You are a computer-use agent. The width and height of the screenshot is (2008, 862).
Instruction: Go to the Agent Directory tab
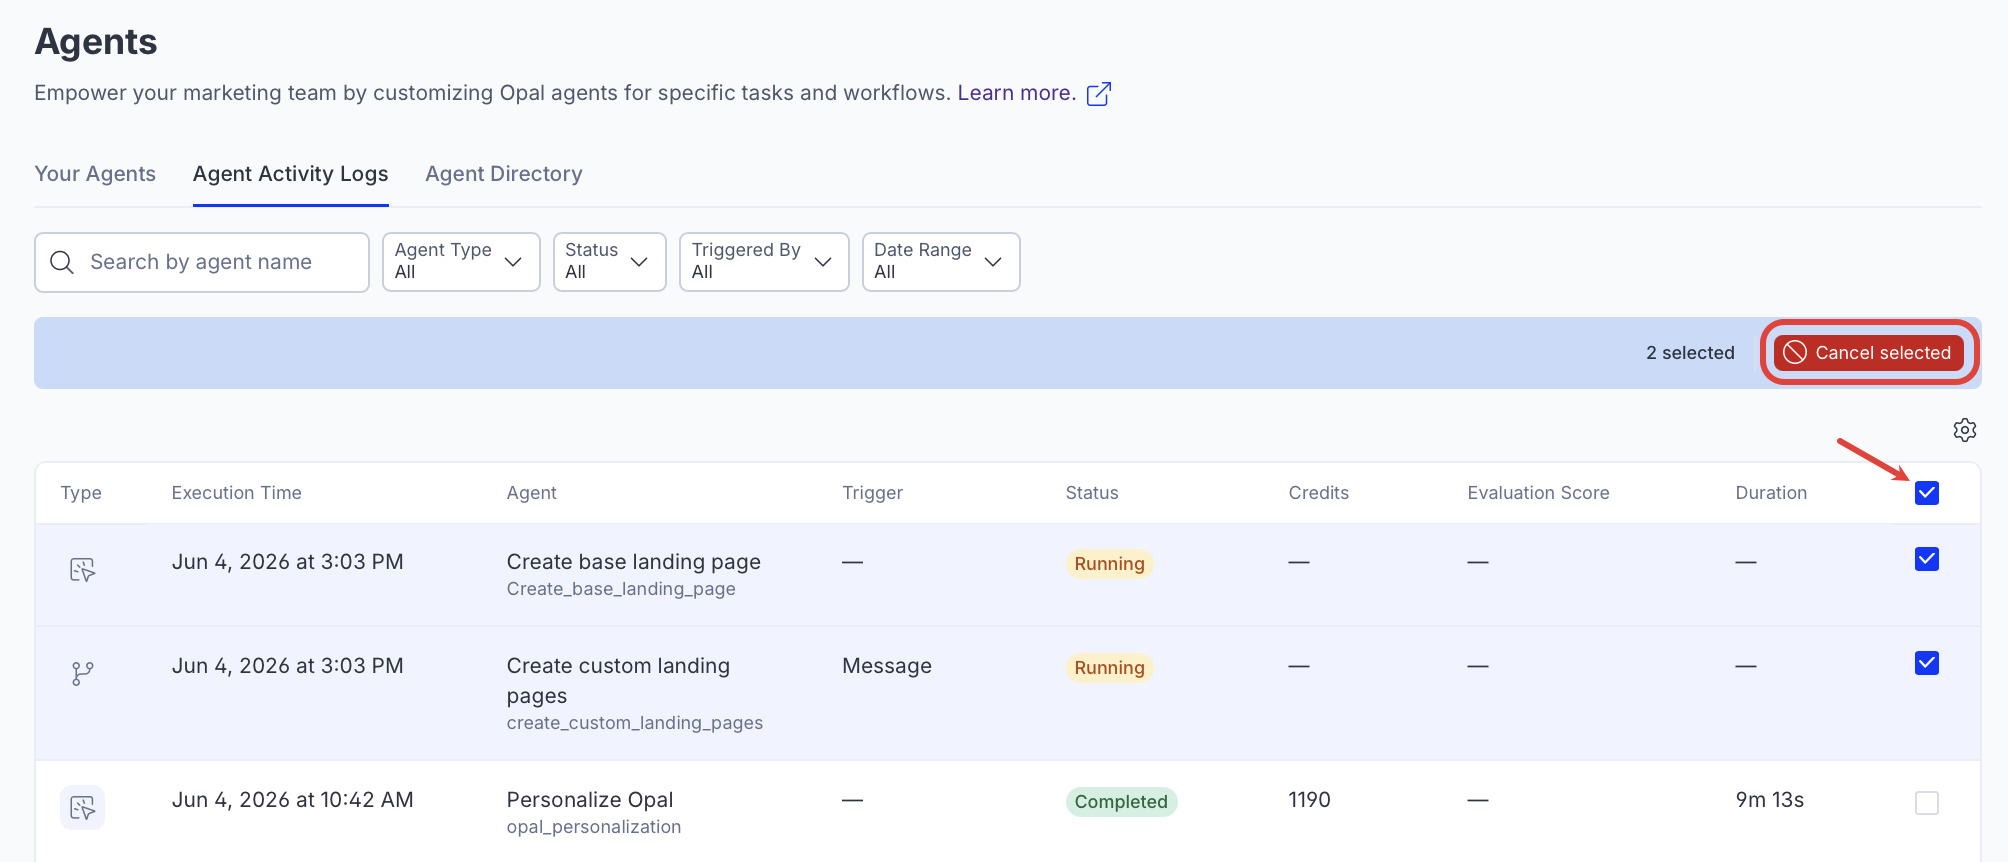(x=504, y=174)
